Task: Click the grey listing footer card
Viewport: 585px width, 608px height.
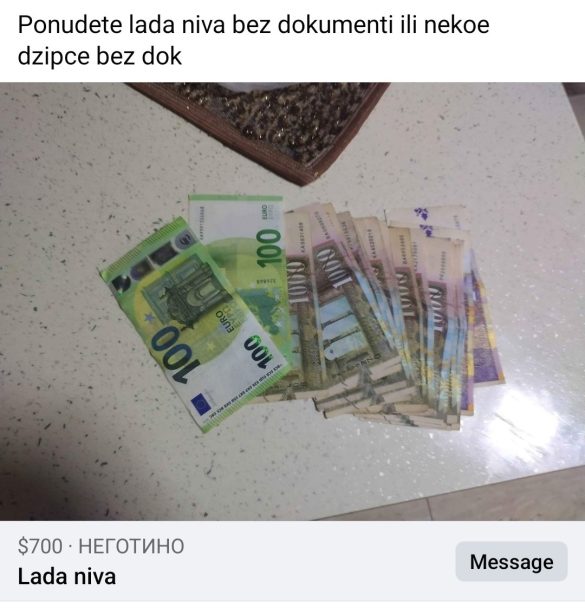Action: [x=292, y=561]
